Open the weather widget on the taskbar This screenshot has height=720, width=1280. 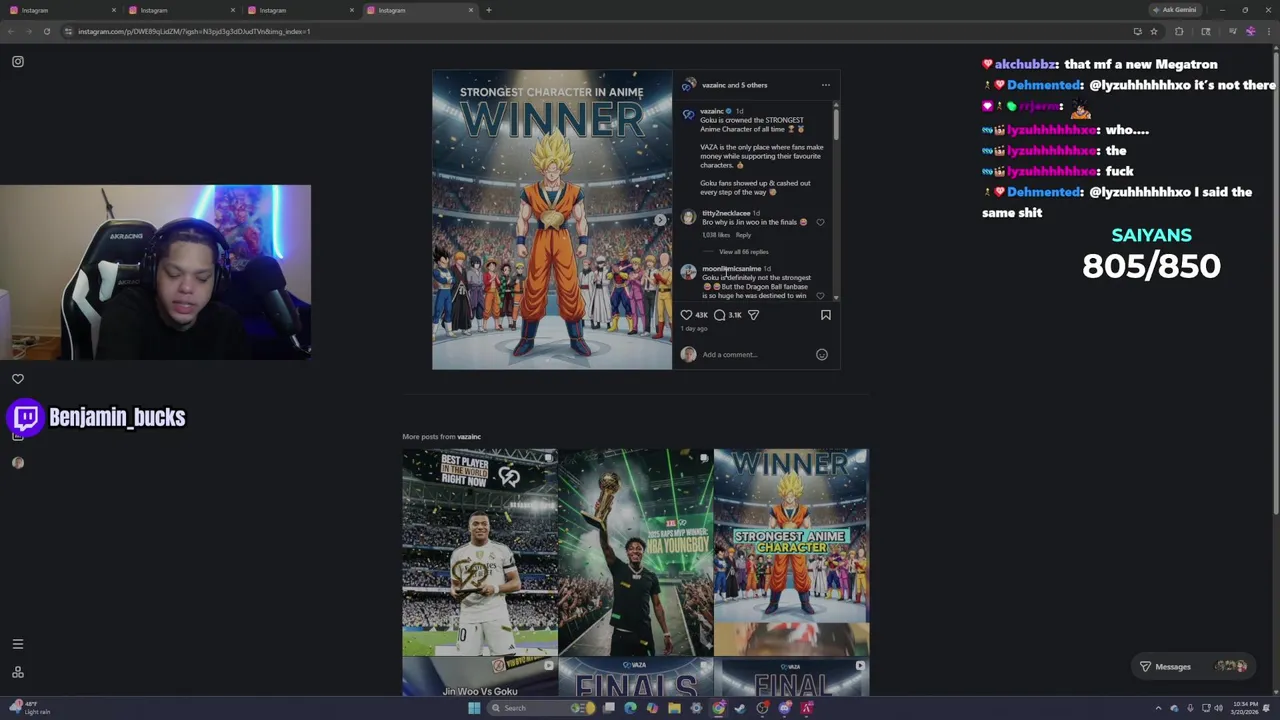coord(28,708)
